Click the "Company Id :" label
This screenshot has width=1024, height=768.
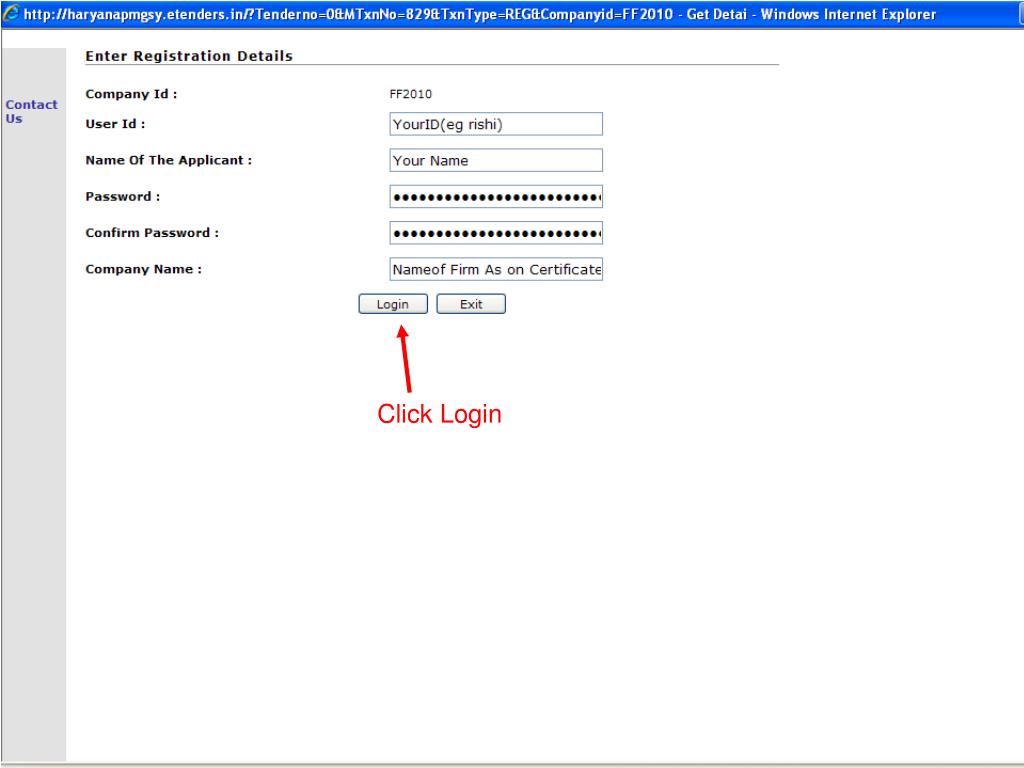click(131, 94)
